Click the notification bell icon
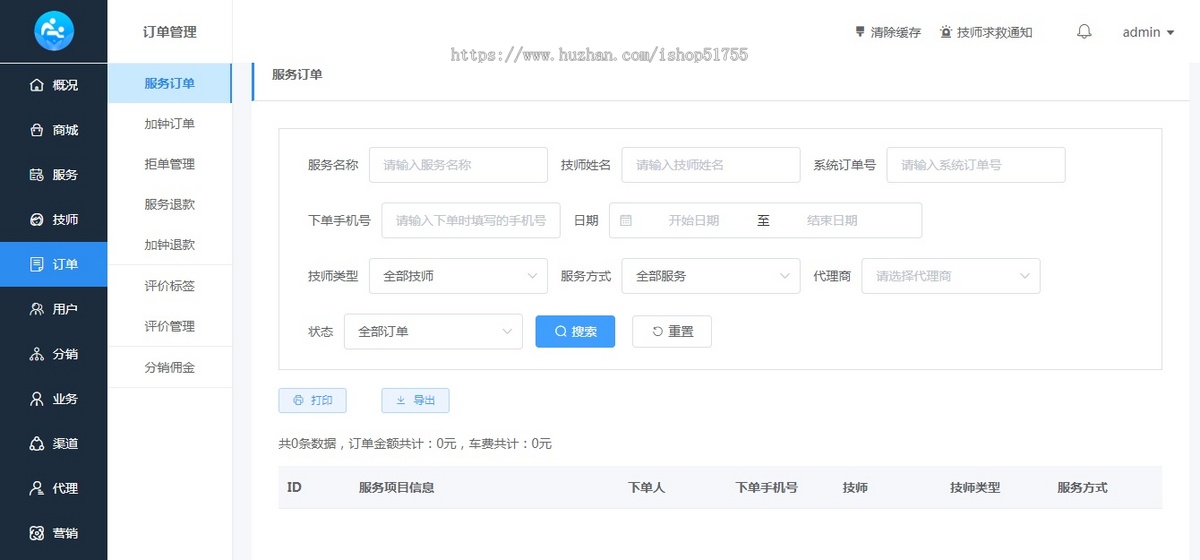This screenshot has height=560, width=1200. [x=1084, y=32]
